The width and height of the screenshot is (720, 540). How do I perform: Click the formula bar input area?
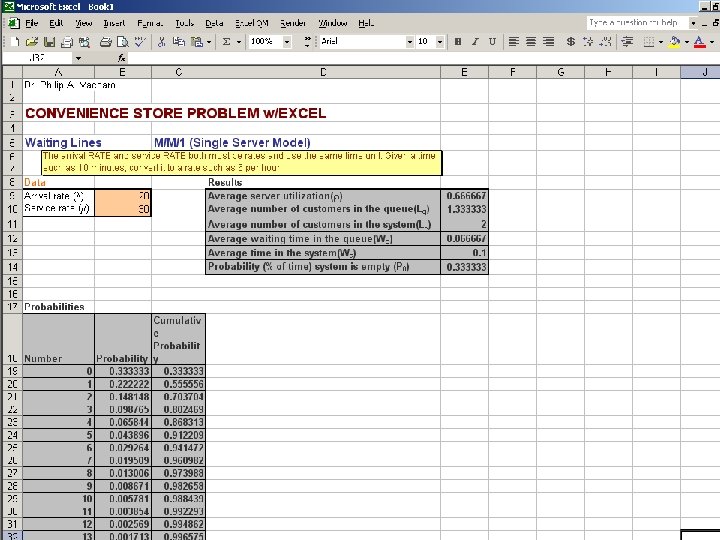click(x=422, y=58)
